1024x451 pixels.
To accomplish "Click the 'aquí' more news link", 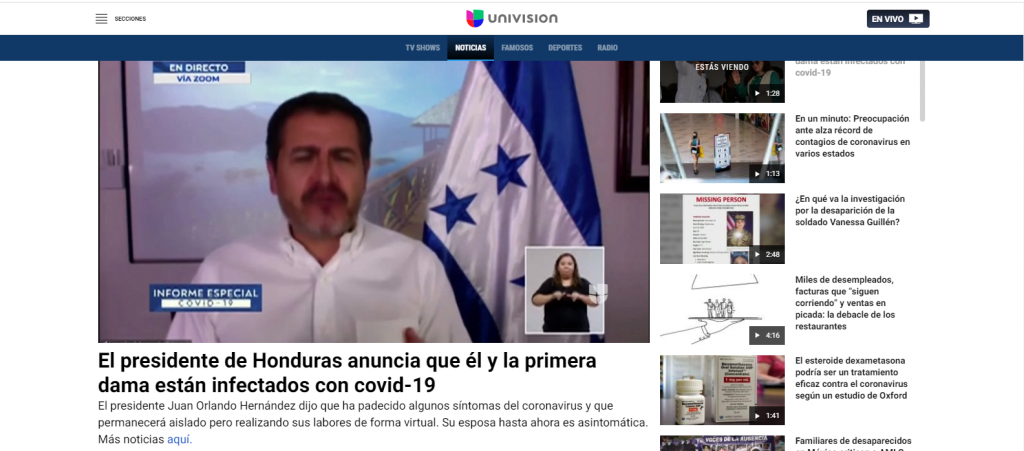I will [180, 439].
